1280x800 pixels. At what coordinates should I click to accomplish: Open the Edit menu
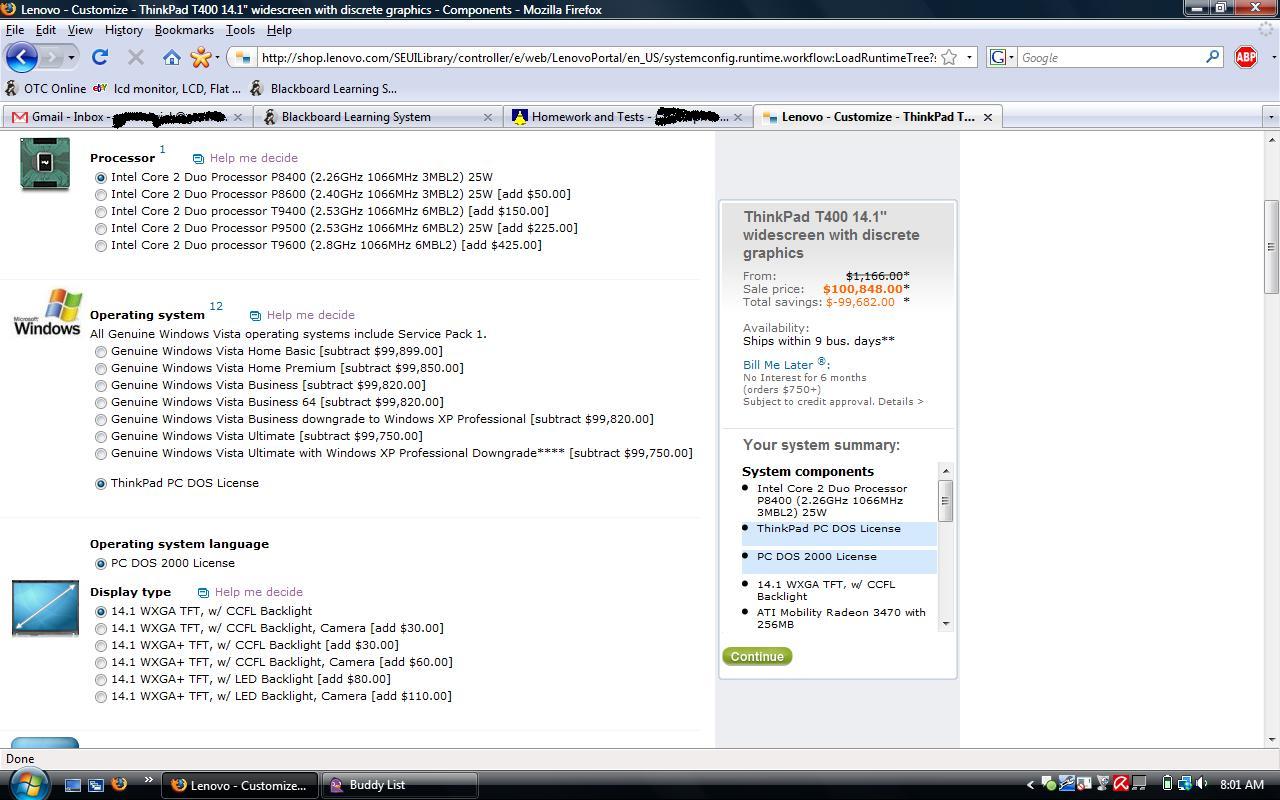pos(46,30)
